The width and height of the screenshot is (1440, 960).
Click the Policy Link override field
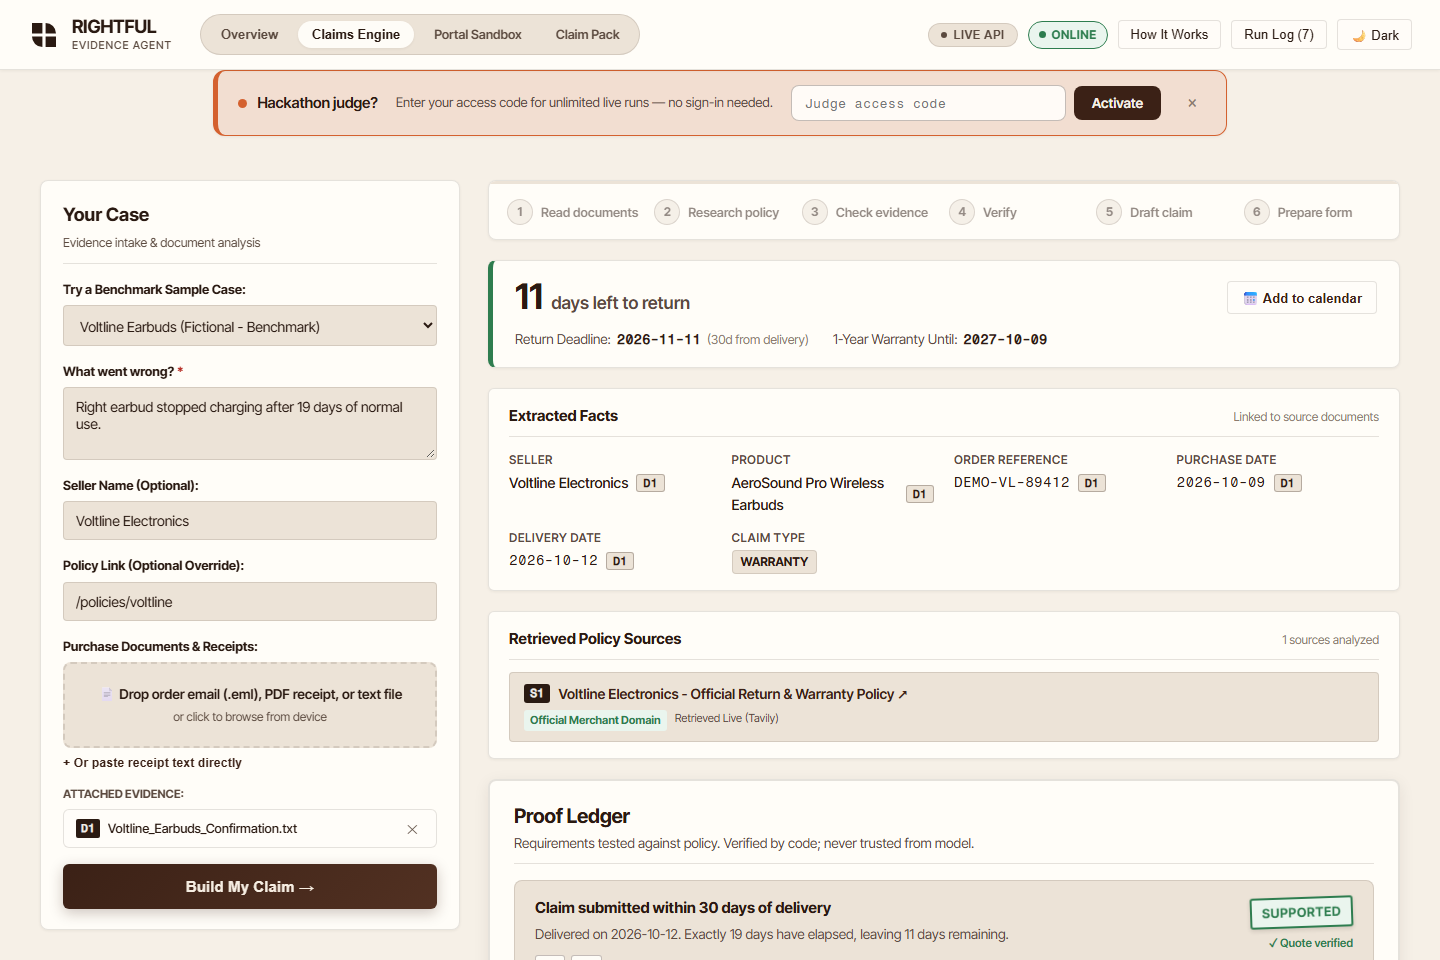tap(250, 602)
